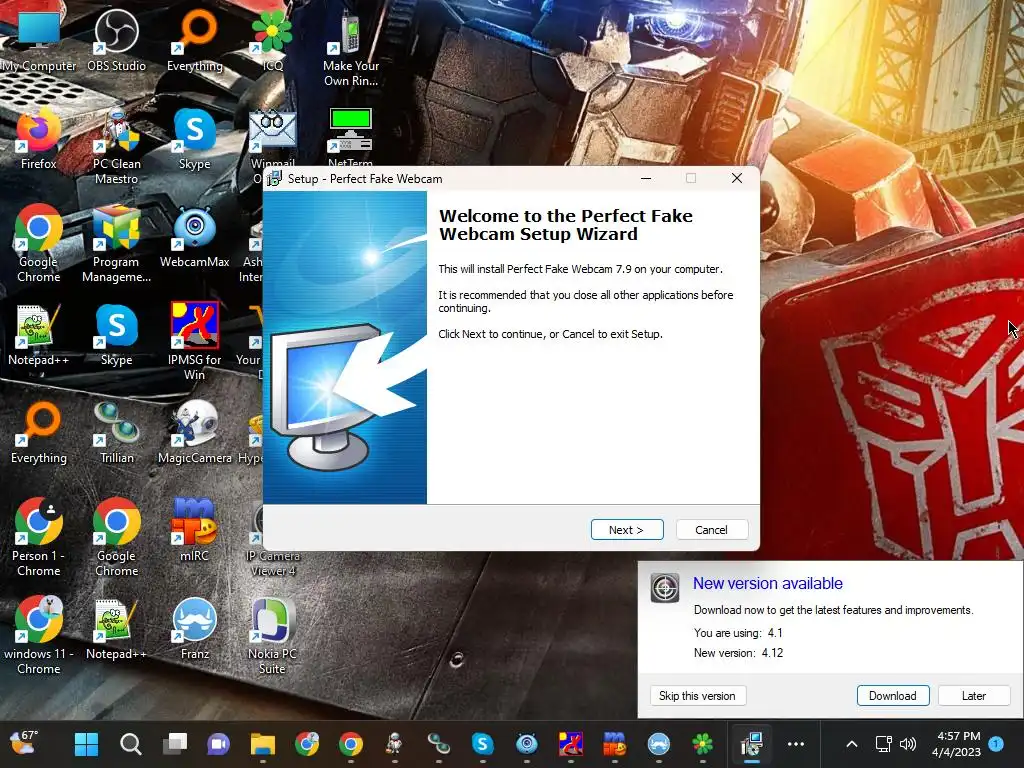This screenshot has width=1024, height=768.
Task: Minimize the Setup - Perfect Fake Webcam window
Action: click(646, 178)
